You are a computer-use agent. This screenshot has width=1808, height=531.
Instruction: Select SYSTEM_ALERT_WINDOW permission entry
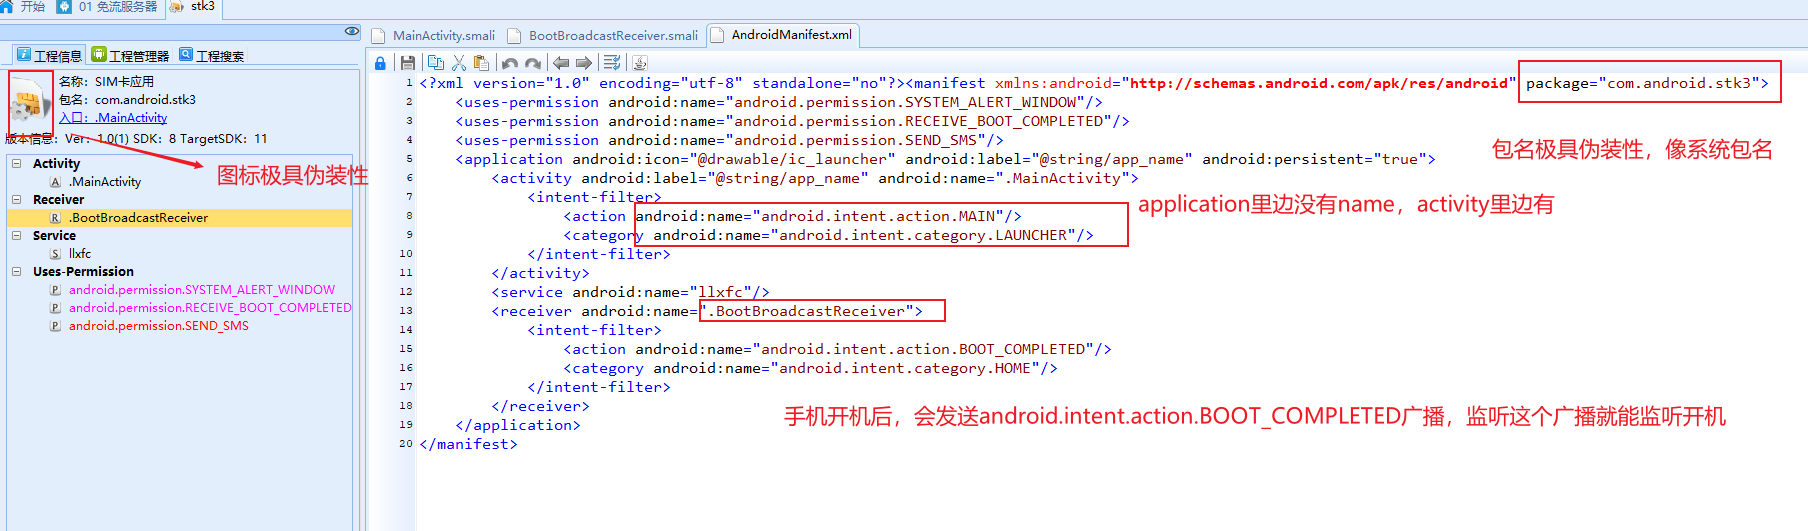(x=202, y=289)
